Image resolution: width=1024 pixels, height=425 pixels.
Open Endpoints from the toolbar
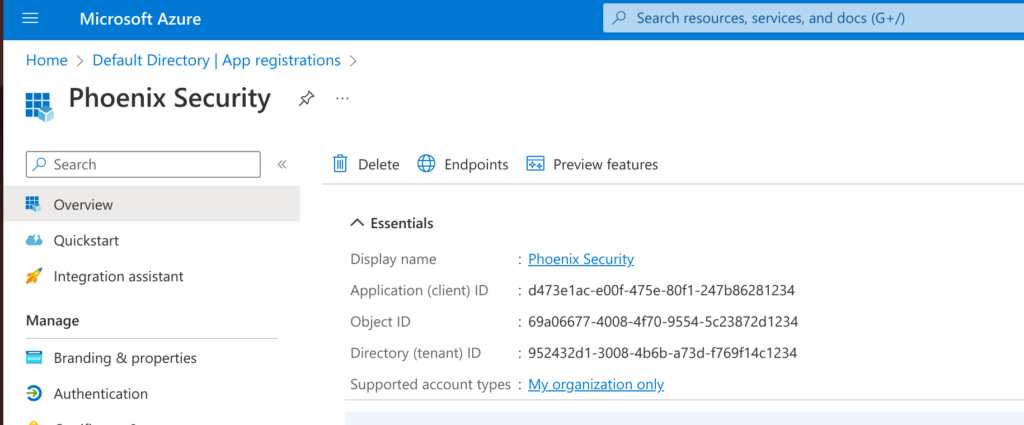(462, 165)
